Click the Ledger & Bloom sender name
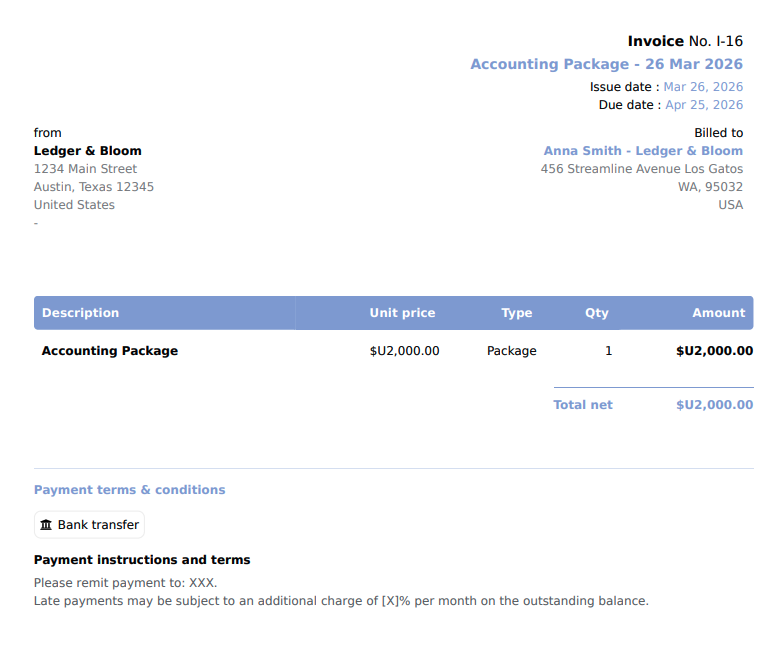 pyautogui.click(x=87, y=151)
